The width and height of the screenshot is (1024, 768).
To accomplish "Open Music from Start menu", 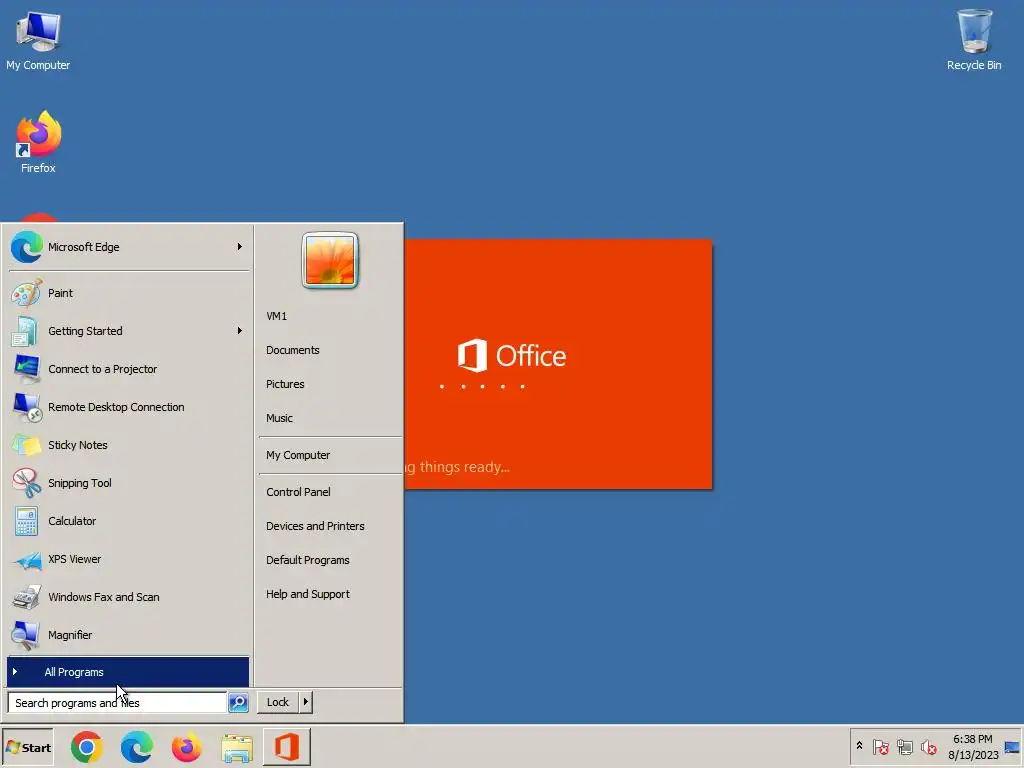I will tap(330, 418).
